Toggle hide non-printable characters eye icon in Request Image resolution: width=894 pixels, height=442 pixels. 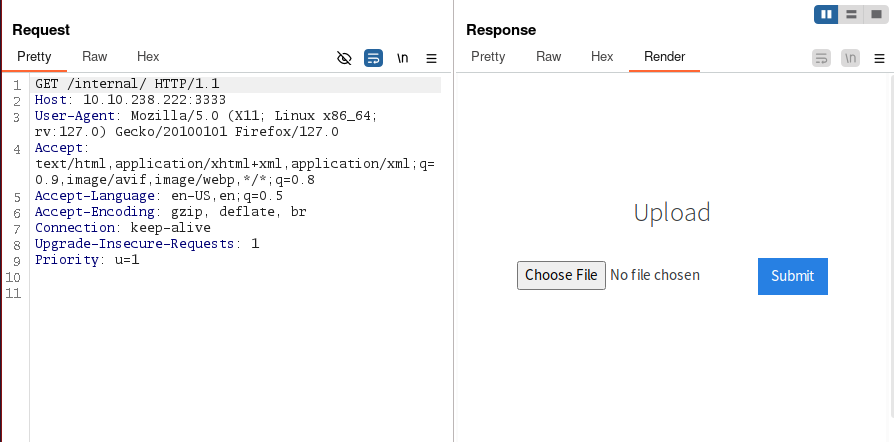point(344,58)
